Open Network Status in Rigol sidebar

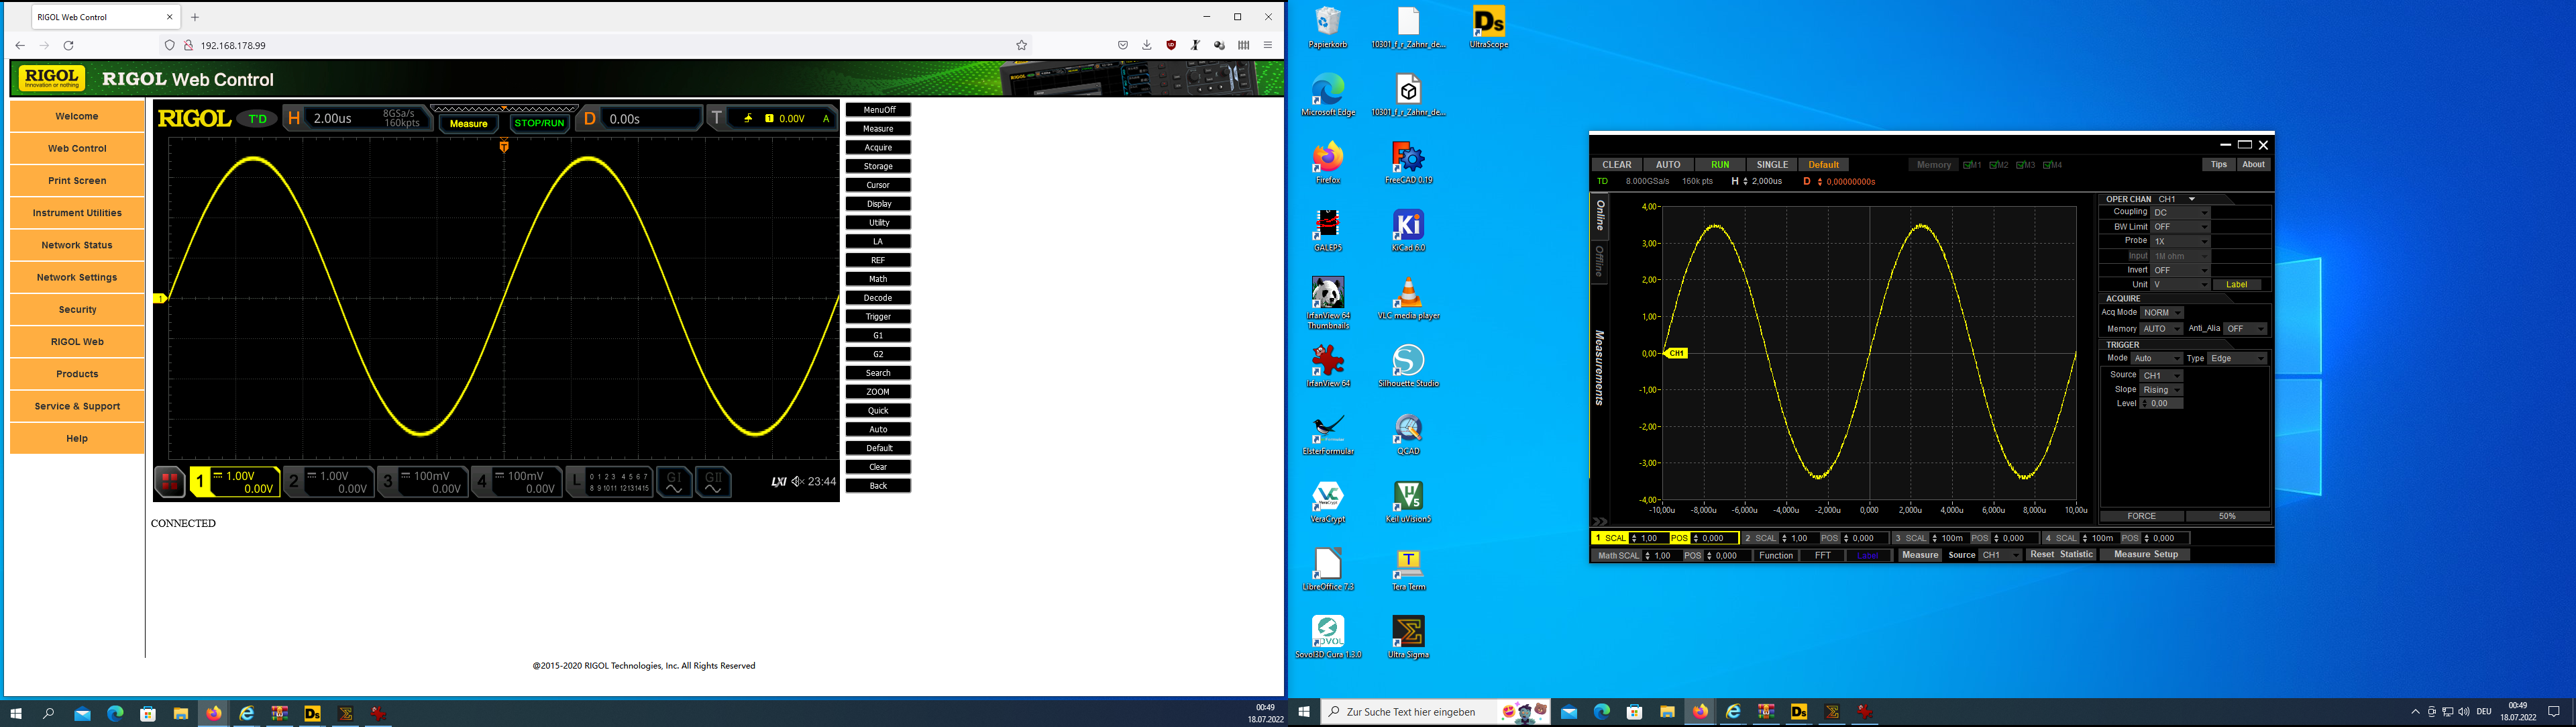[77, 245]
